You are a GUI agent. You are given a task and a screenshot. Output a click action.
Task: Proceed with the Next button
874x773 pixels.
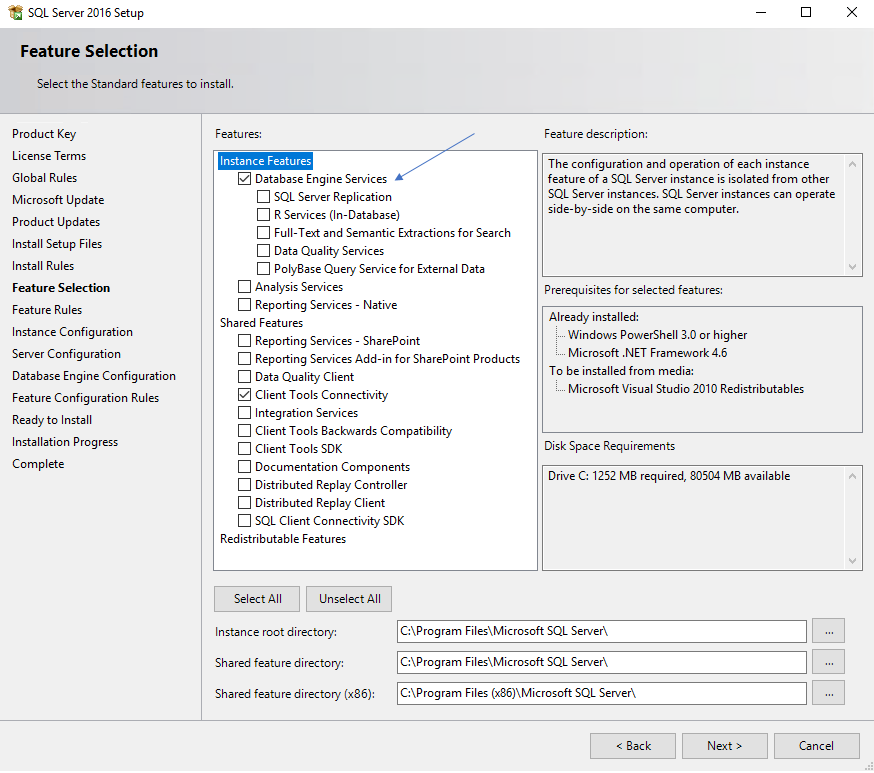(x=724, y=746)
